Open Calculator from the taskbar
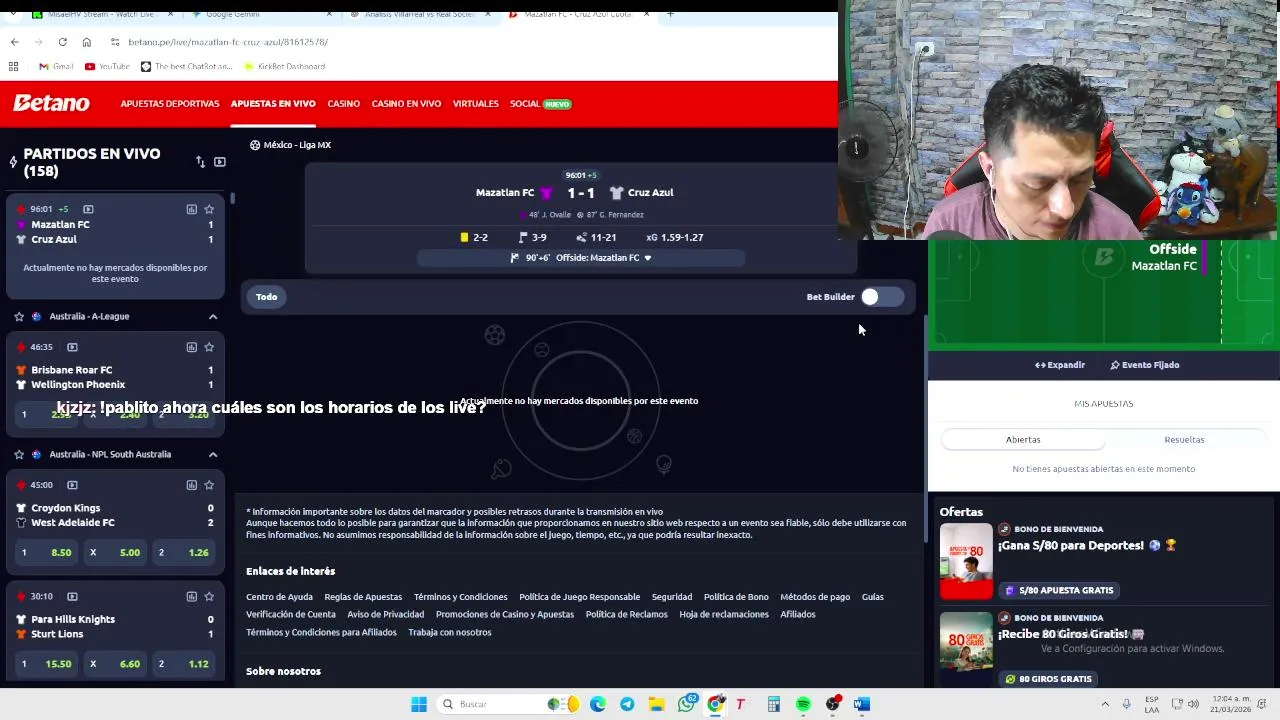Screen dimensions: 1280x720 tap(774, 704)
